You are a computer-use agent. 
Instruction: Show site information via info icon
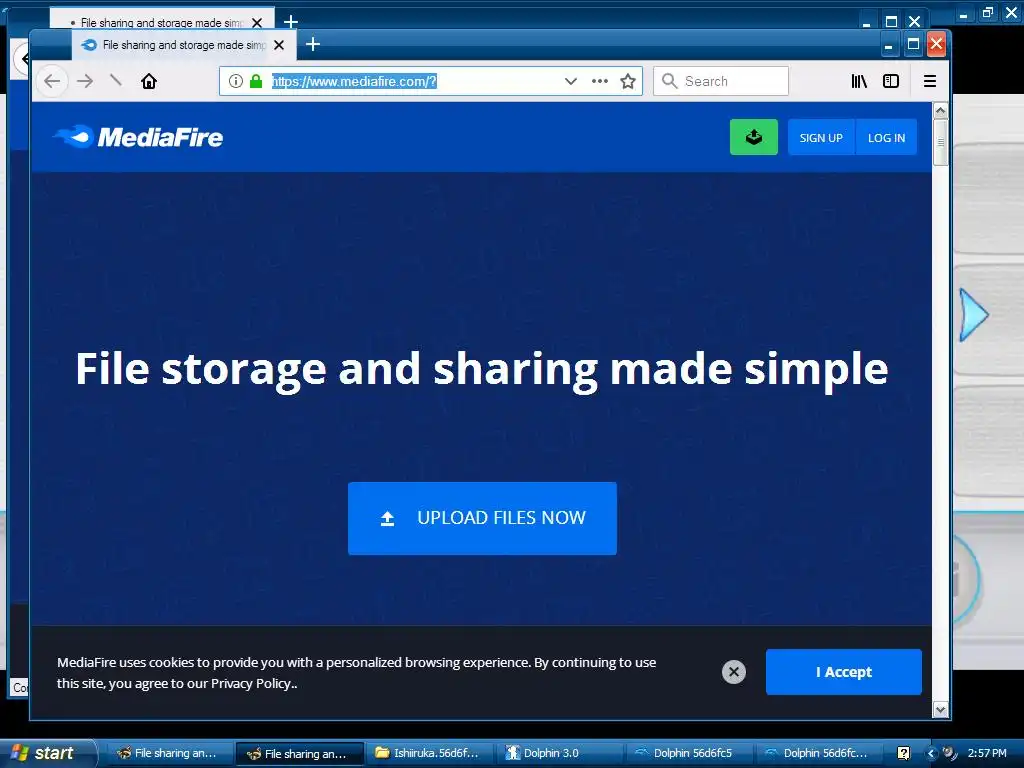pos(236,81)
